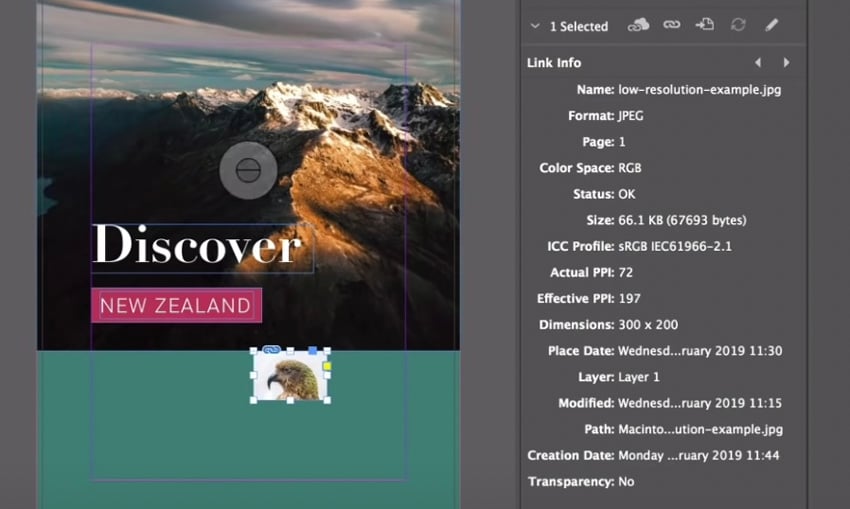Click the Update Link refresh icon
The height and width of the screenshot is (509, 850).
click(x=738, y=25)
